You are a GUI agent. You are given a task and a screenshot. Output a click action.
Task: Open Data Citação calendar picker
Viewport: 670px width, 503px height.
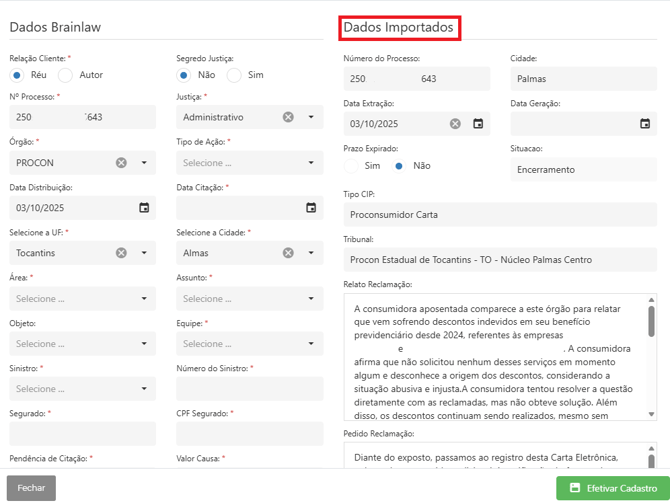(x=311, y=208)
